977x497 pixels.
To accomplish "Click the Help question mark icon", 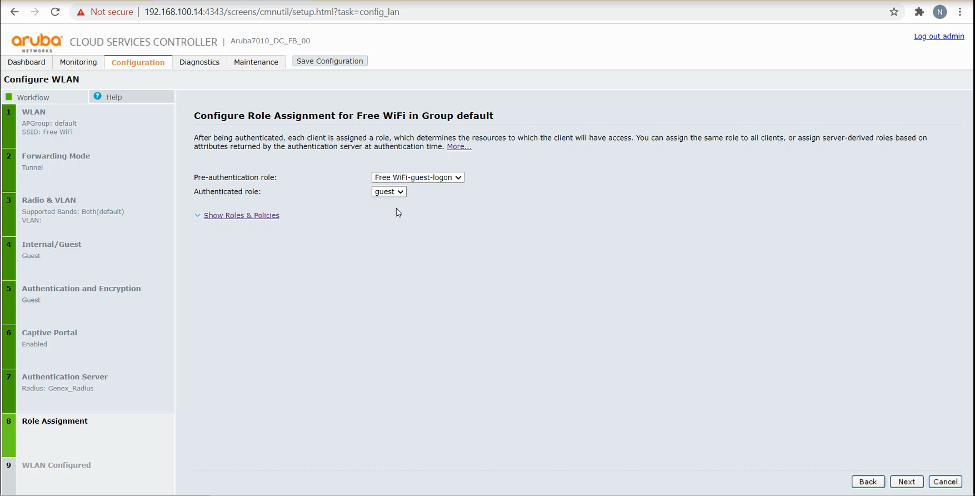I will click(x=97, y=97).
